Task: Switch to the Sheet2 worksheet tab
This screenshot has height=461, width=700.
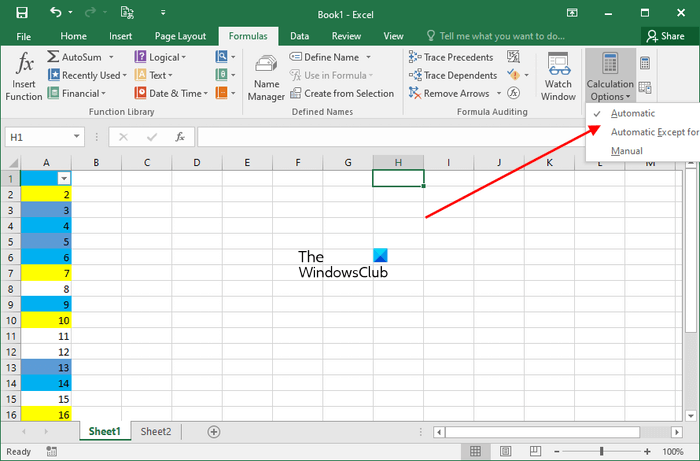Action: point(155,432)
